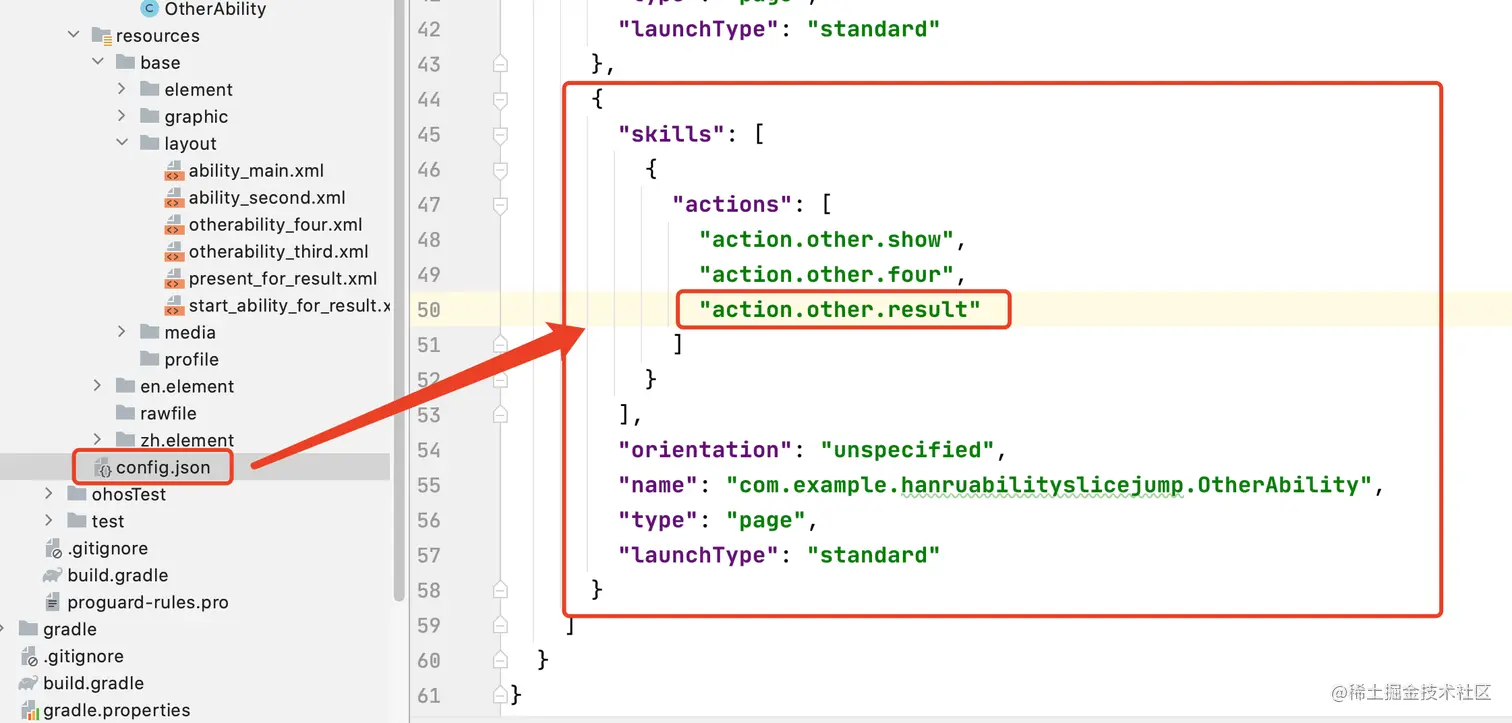Fold the code block at line 44
Screen dimensions: 1512x723
pyautogui.click(x=500, y=99)
